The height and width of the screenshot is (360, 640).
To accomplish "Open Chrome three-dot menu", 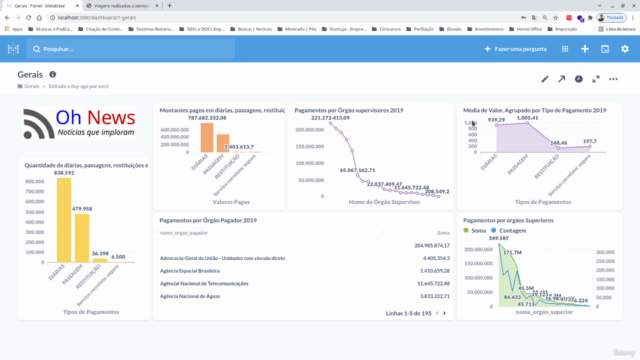I will (x=633, y=18).
